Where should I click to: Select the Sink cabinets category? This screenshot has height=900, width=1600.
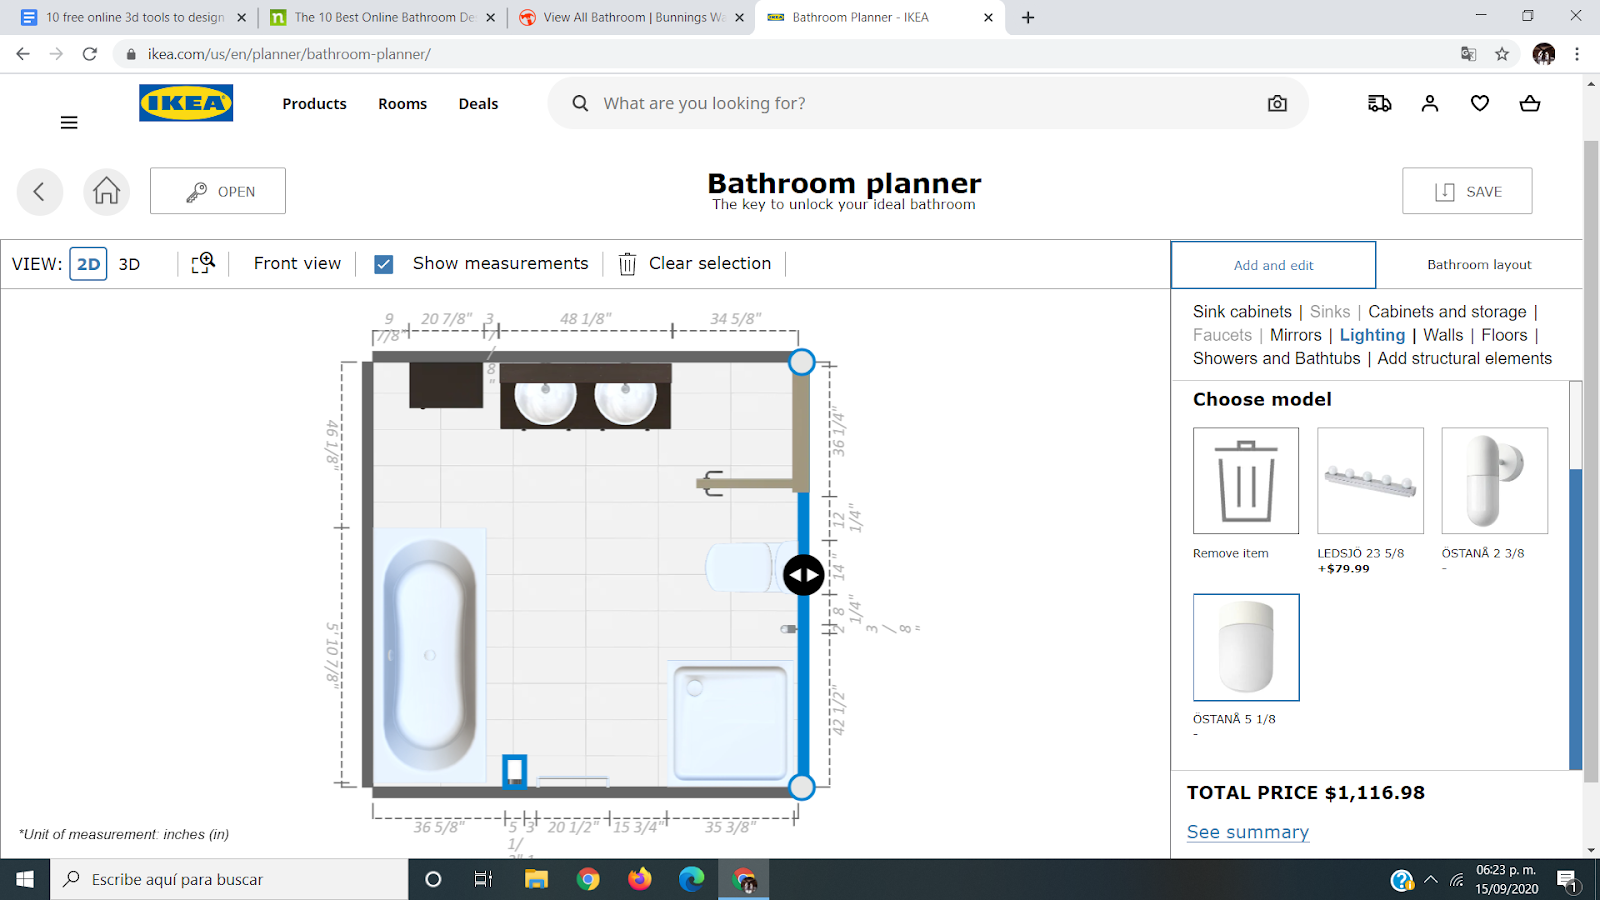click(x=1242, y=312)
